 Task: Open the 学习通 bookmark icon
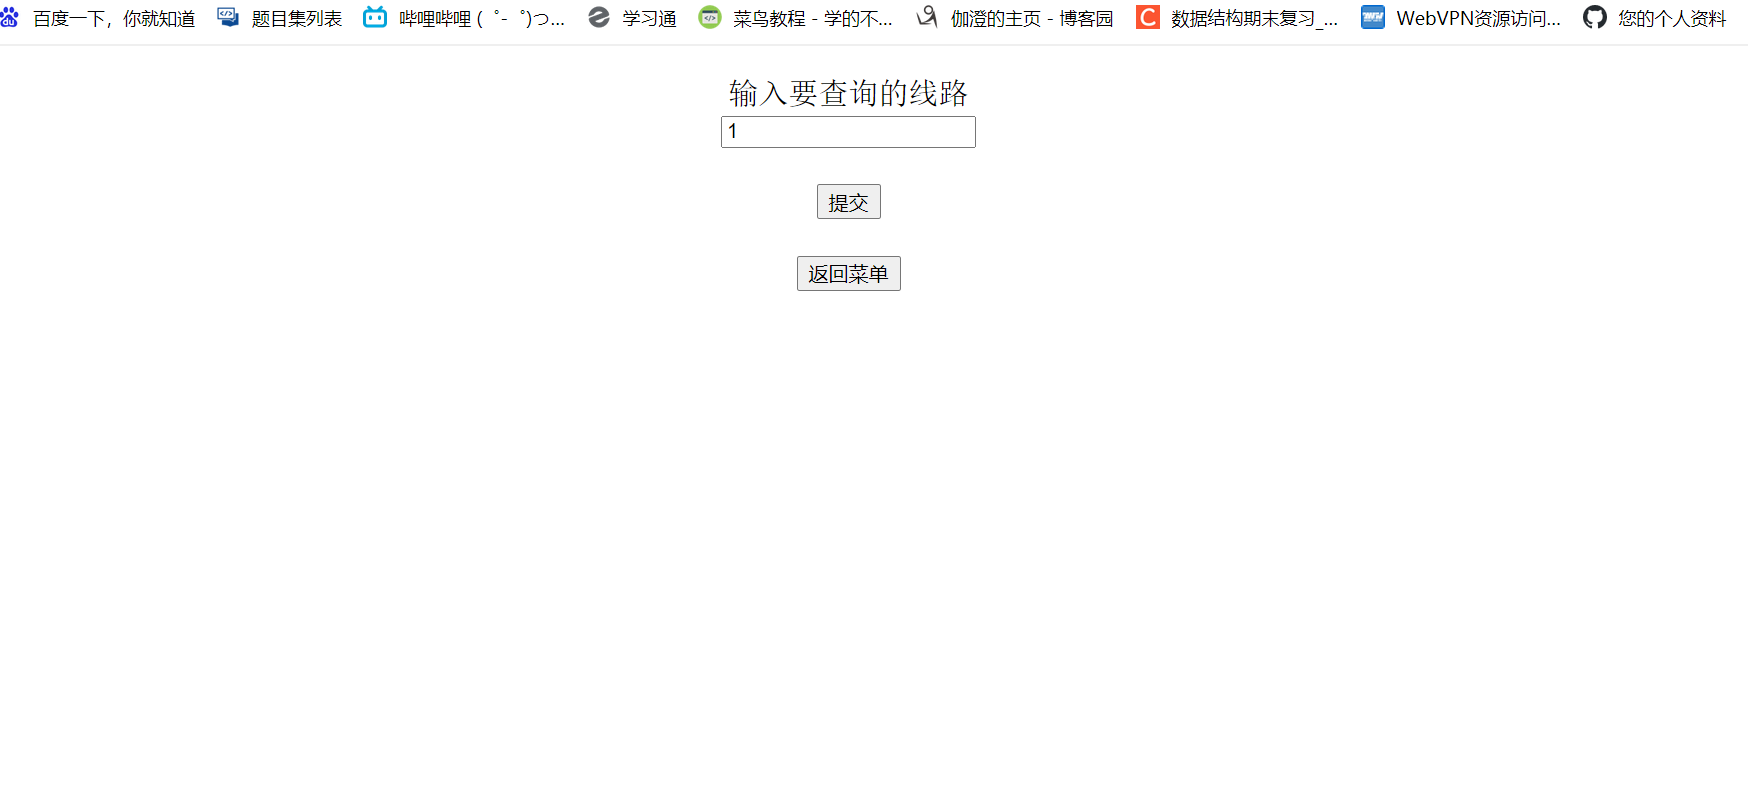point(599,17)
